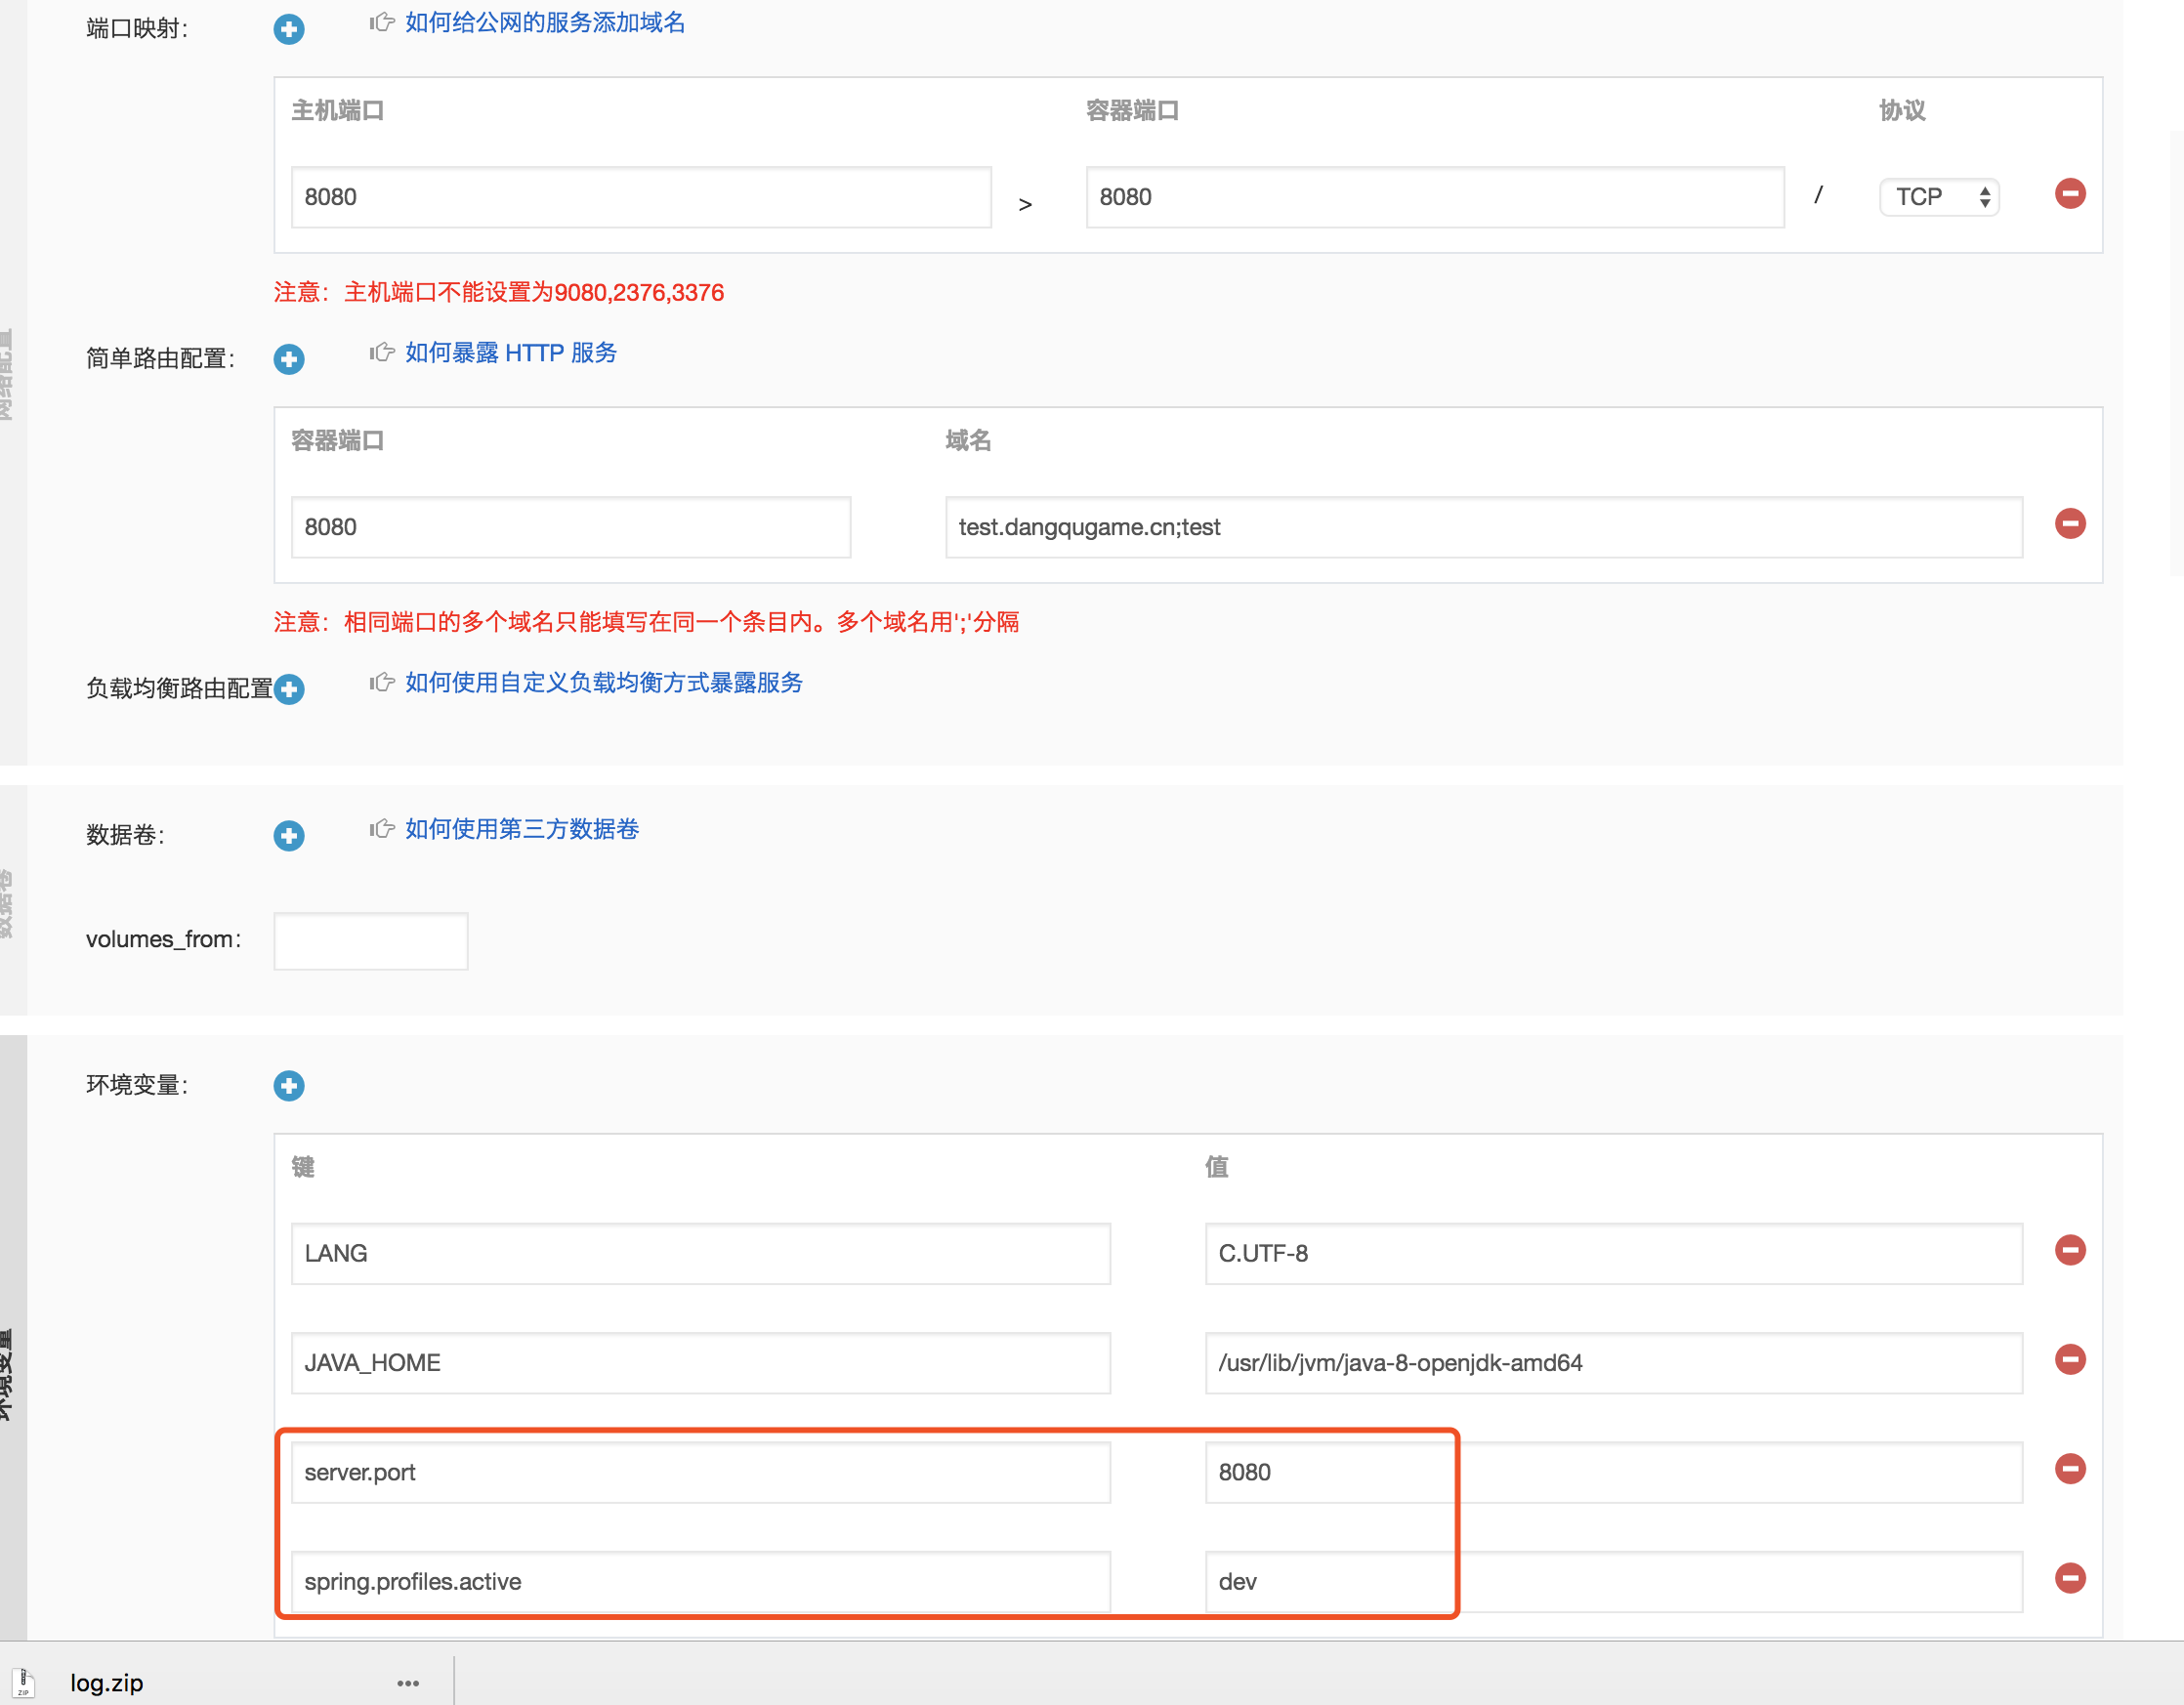Delete the server.port variable row

[x=2069, y=1469]
